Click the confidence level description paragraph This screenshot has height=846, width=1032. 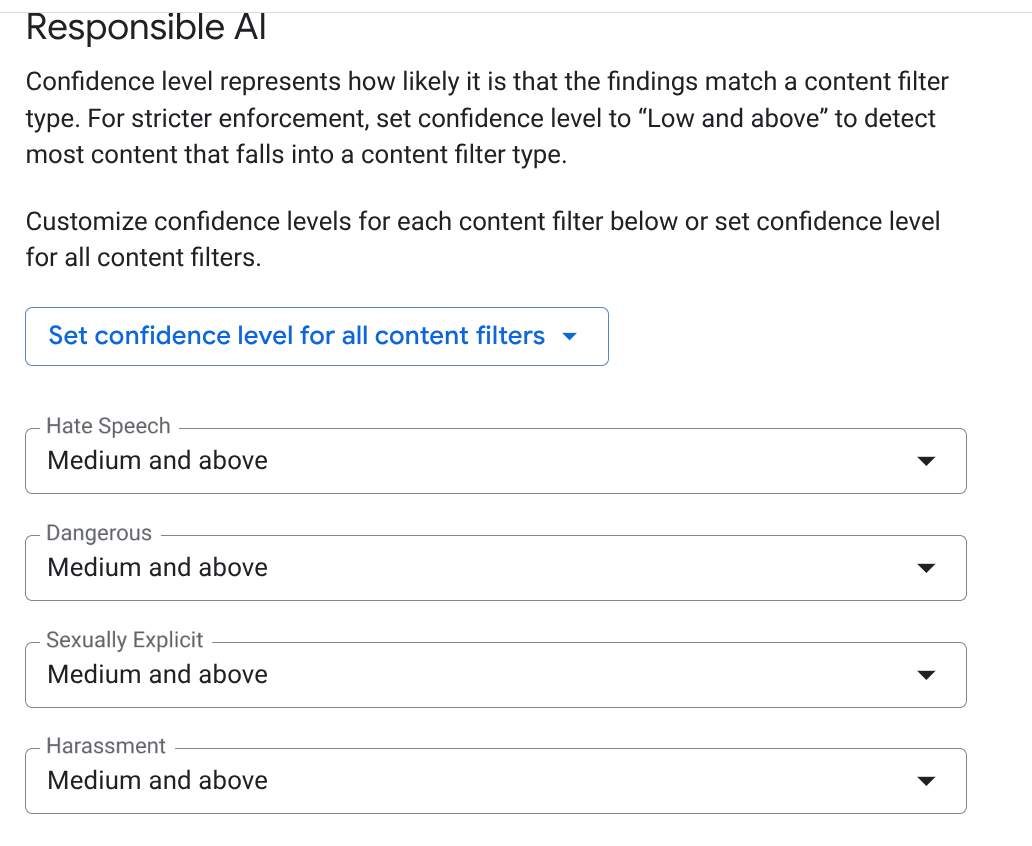pyautogui.click(x=480, y=119)
